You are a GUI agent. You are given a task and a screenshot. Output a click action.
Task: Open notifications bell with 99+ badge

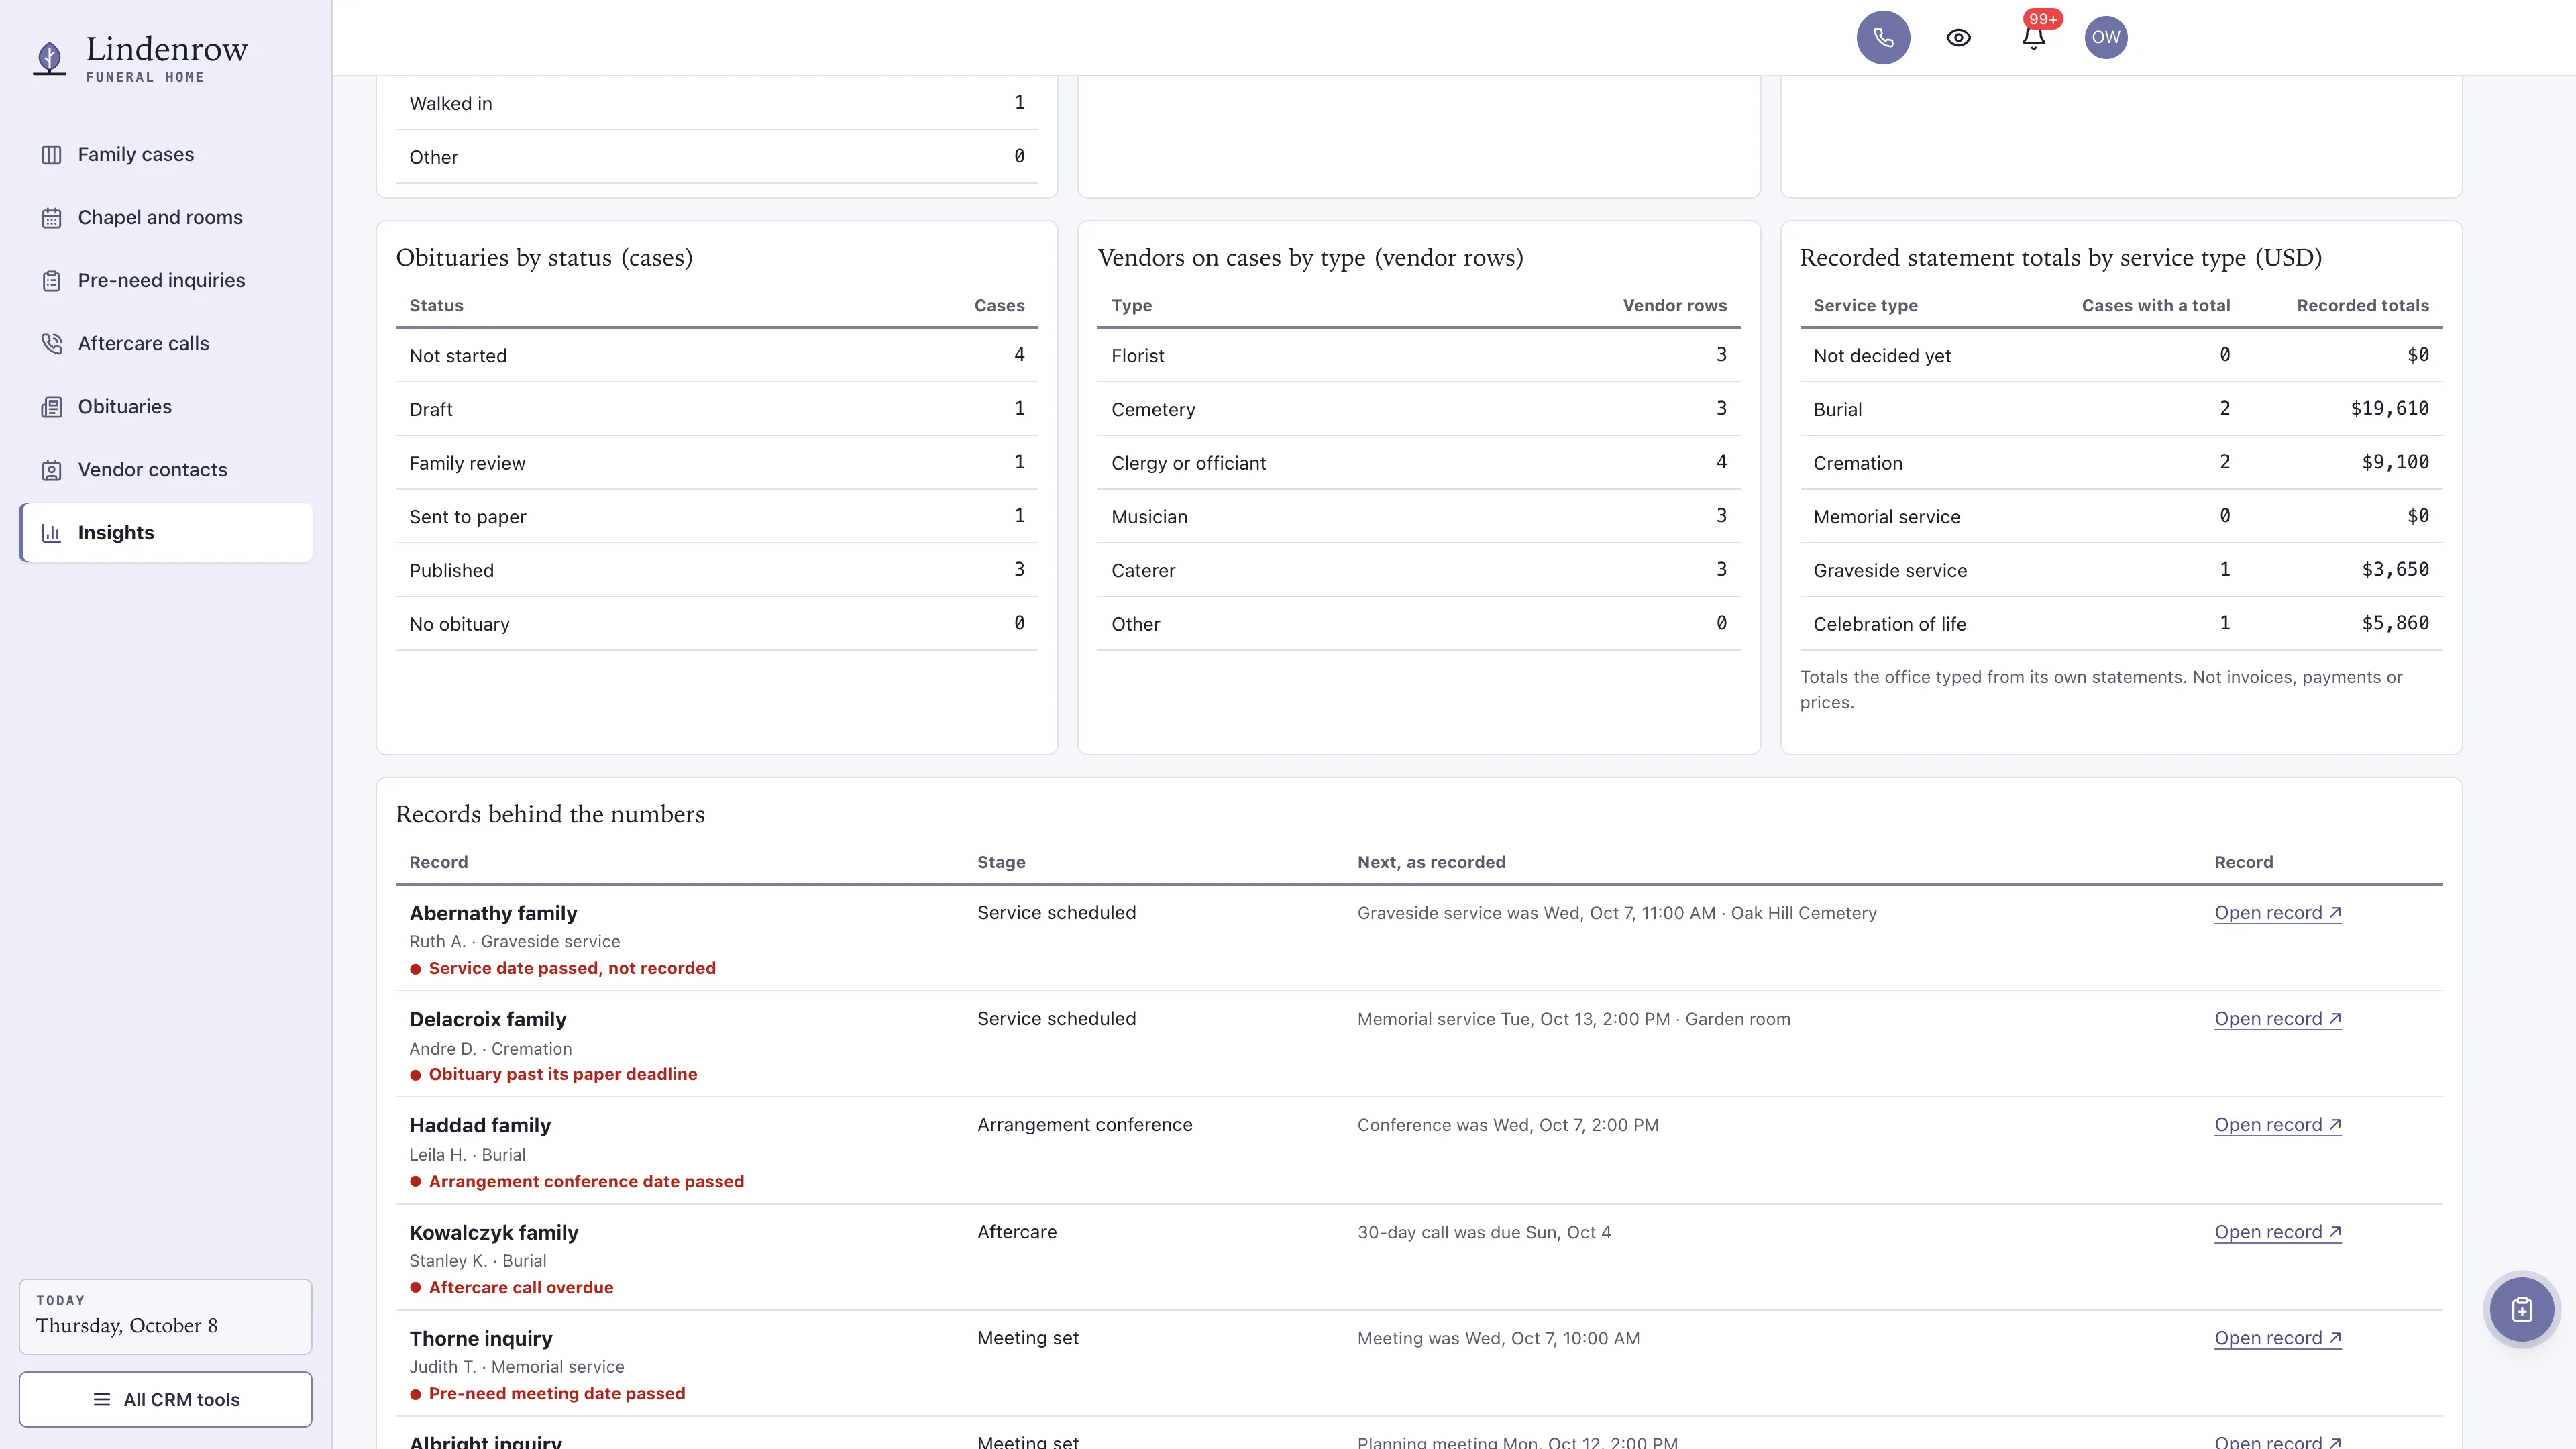pyautogui.click(x=2033, y=38)
